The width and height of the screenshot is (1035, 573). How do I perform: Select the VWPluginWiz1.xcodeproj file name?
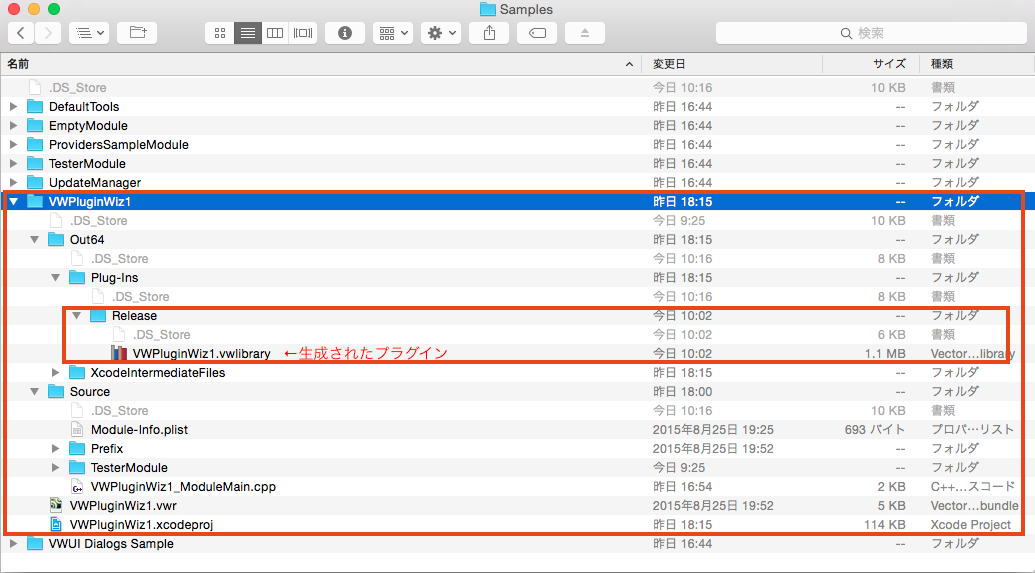pyautogui.click(x=141, y=525)
